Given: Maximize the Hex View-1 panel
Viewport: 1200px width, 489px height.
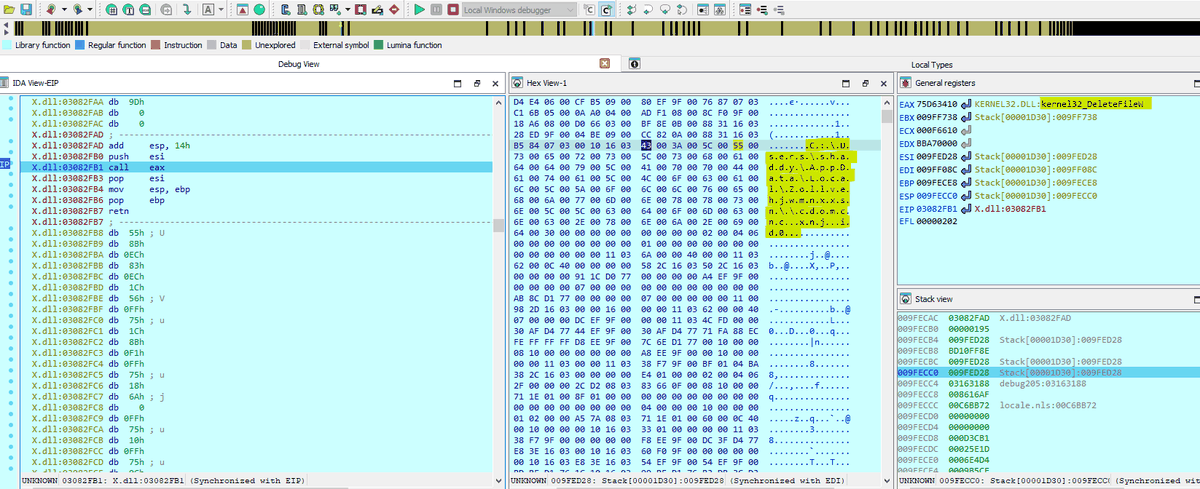Looking at the screenshot, I should (846, 83).
